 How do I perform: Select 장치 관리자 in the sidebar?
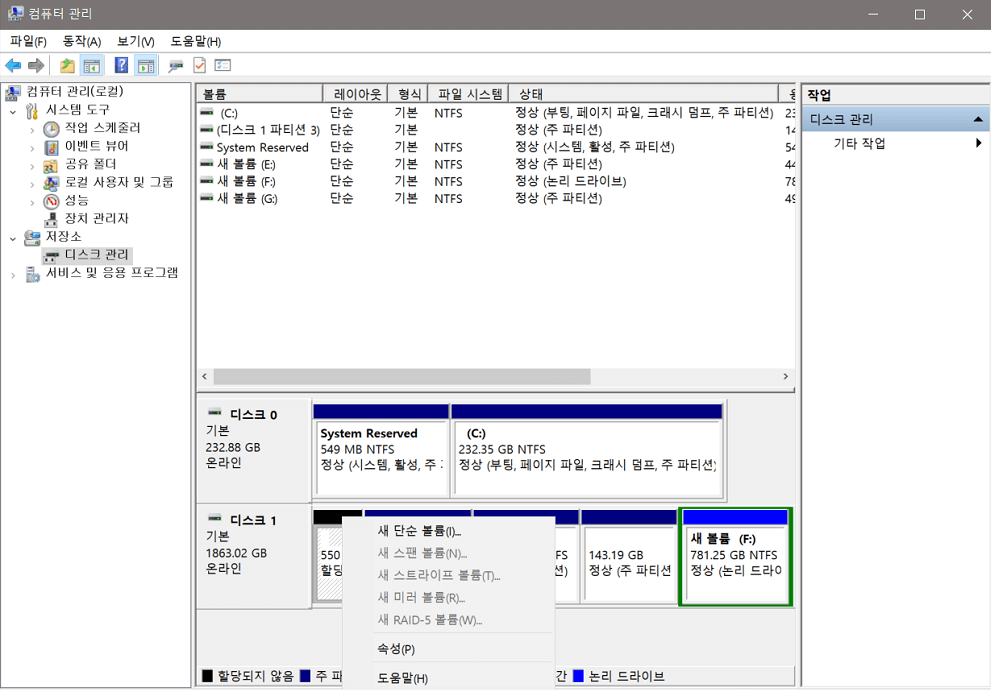(91, 218)
